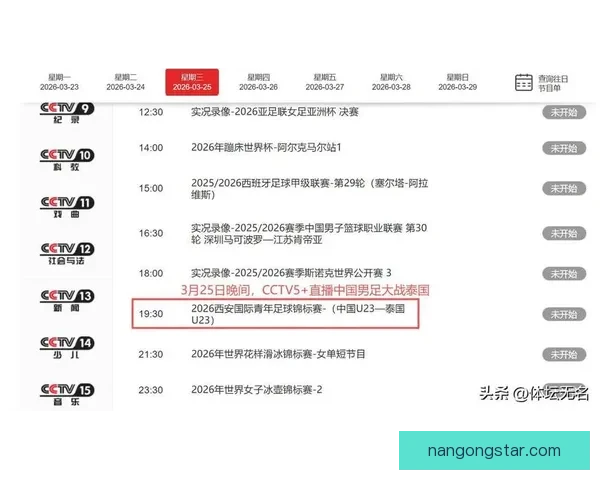Select the 15:00 time slot
This screenshot has width=600, height=480.
coord(151,189)
